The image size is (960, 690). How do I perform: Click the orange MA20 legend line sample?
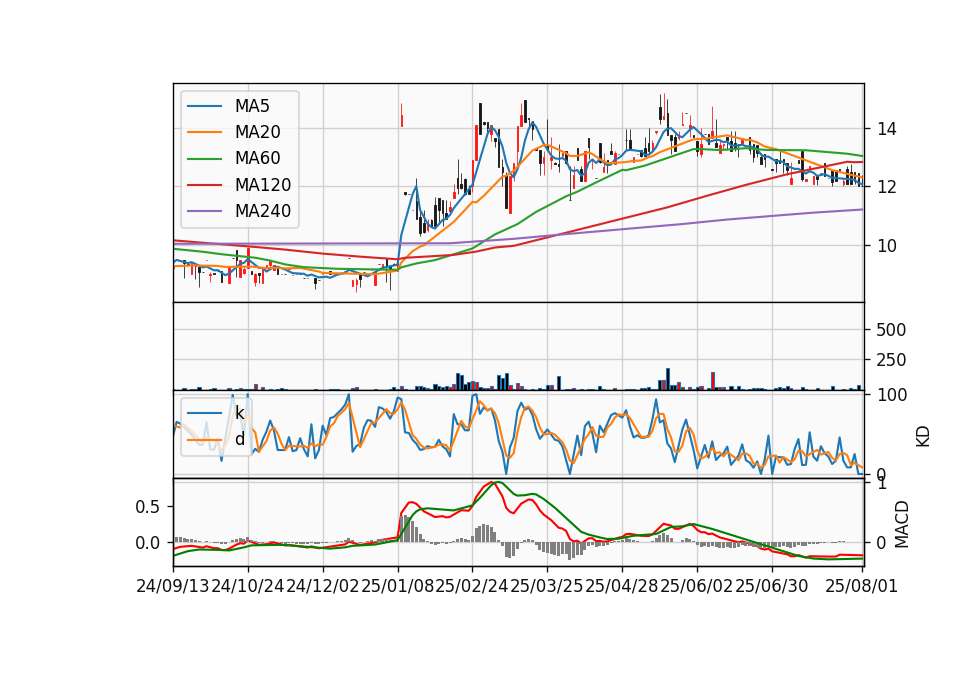click(204, 132)
